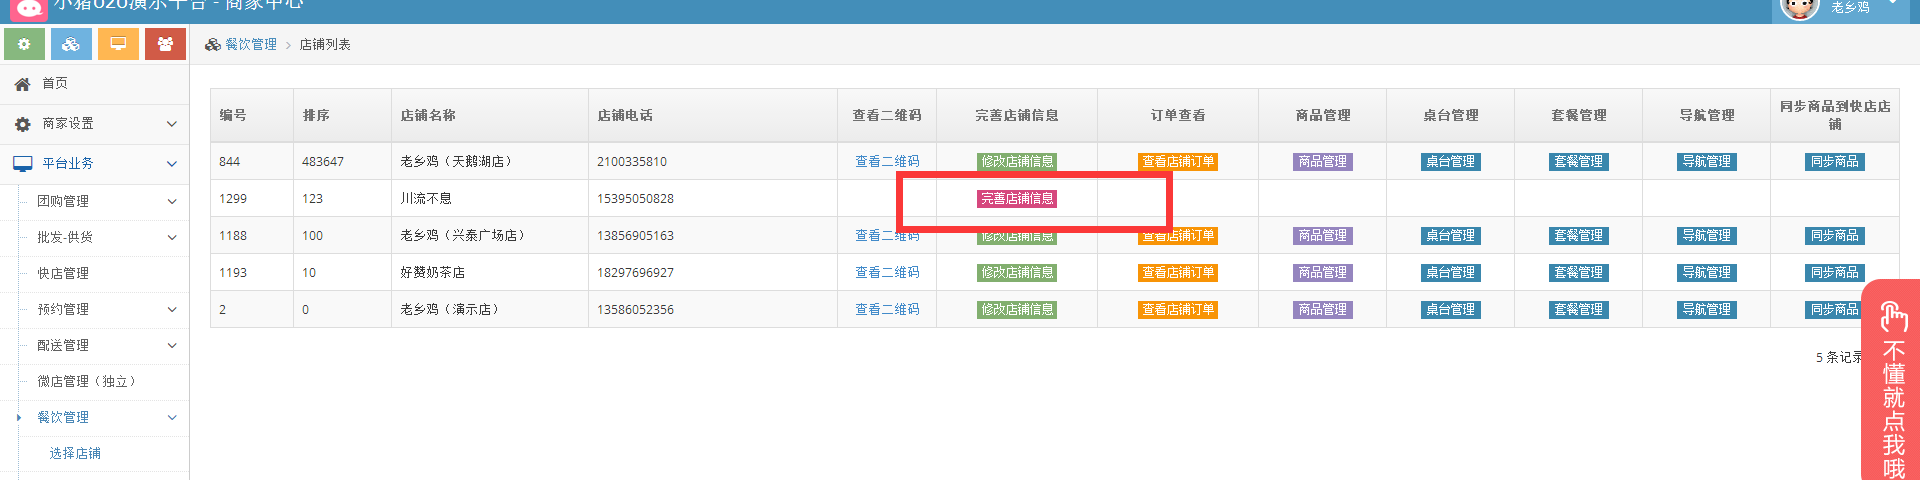
Task: View QR code for 老乡鸡（演示店）
Action: click(x=887, y=310)
